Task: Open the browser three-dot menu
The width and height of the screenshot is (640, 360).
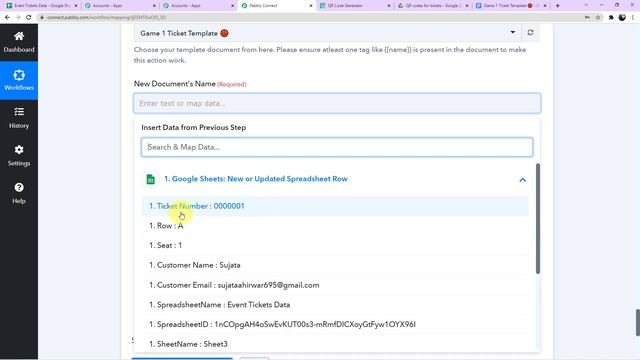Action: click(633, 18)
